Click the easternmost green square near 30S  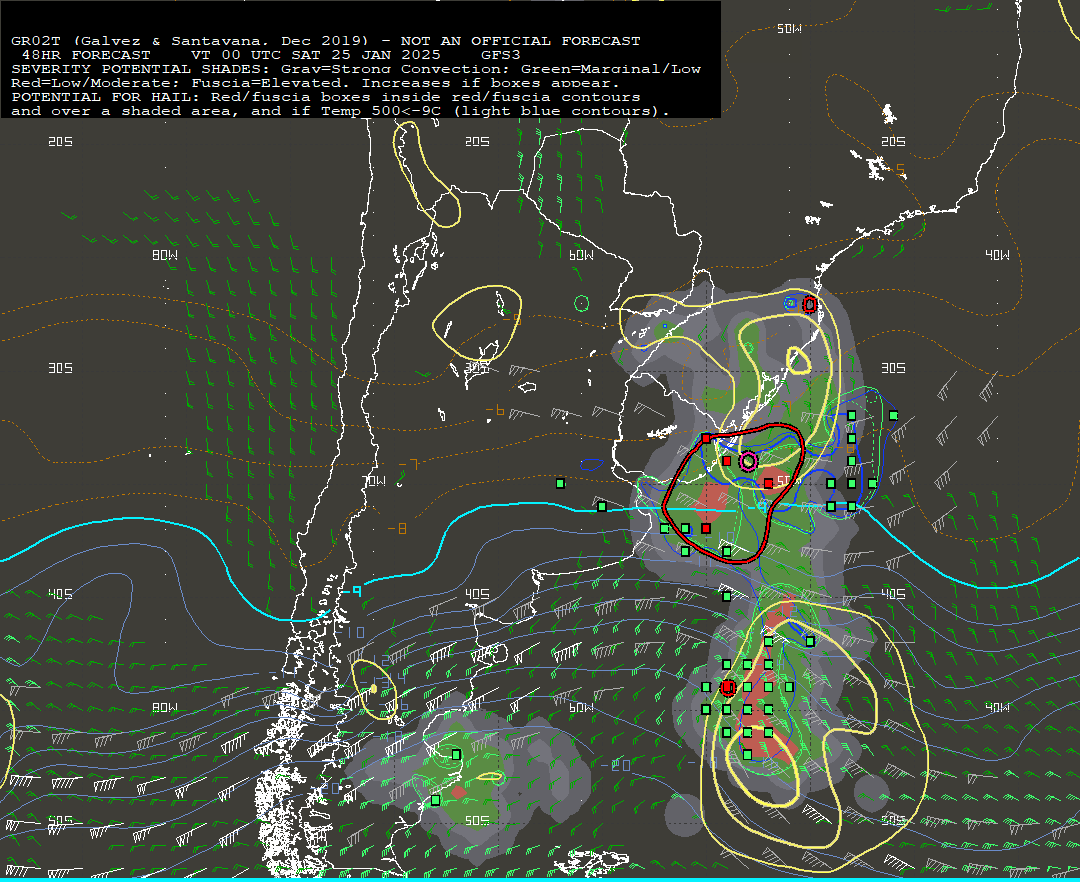[x=893, y=415]
